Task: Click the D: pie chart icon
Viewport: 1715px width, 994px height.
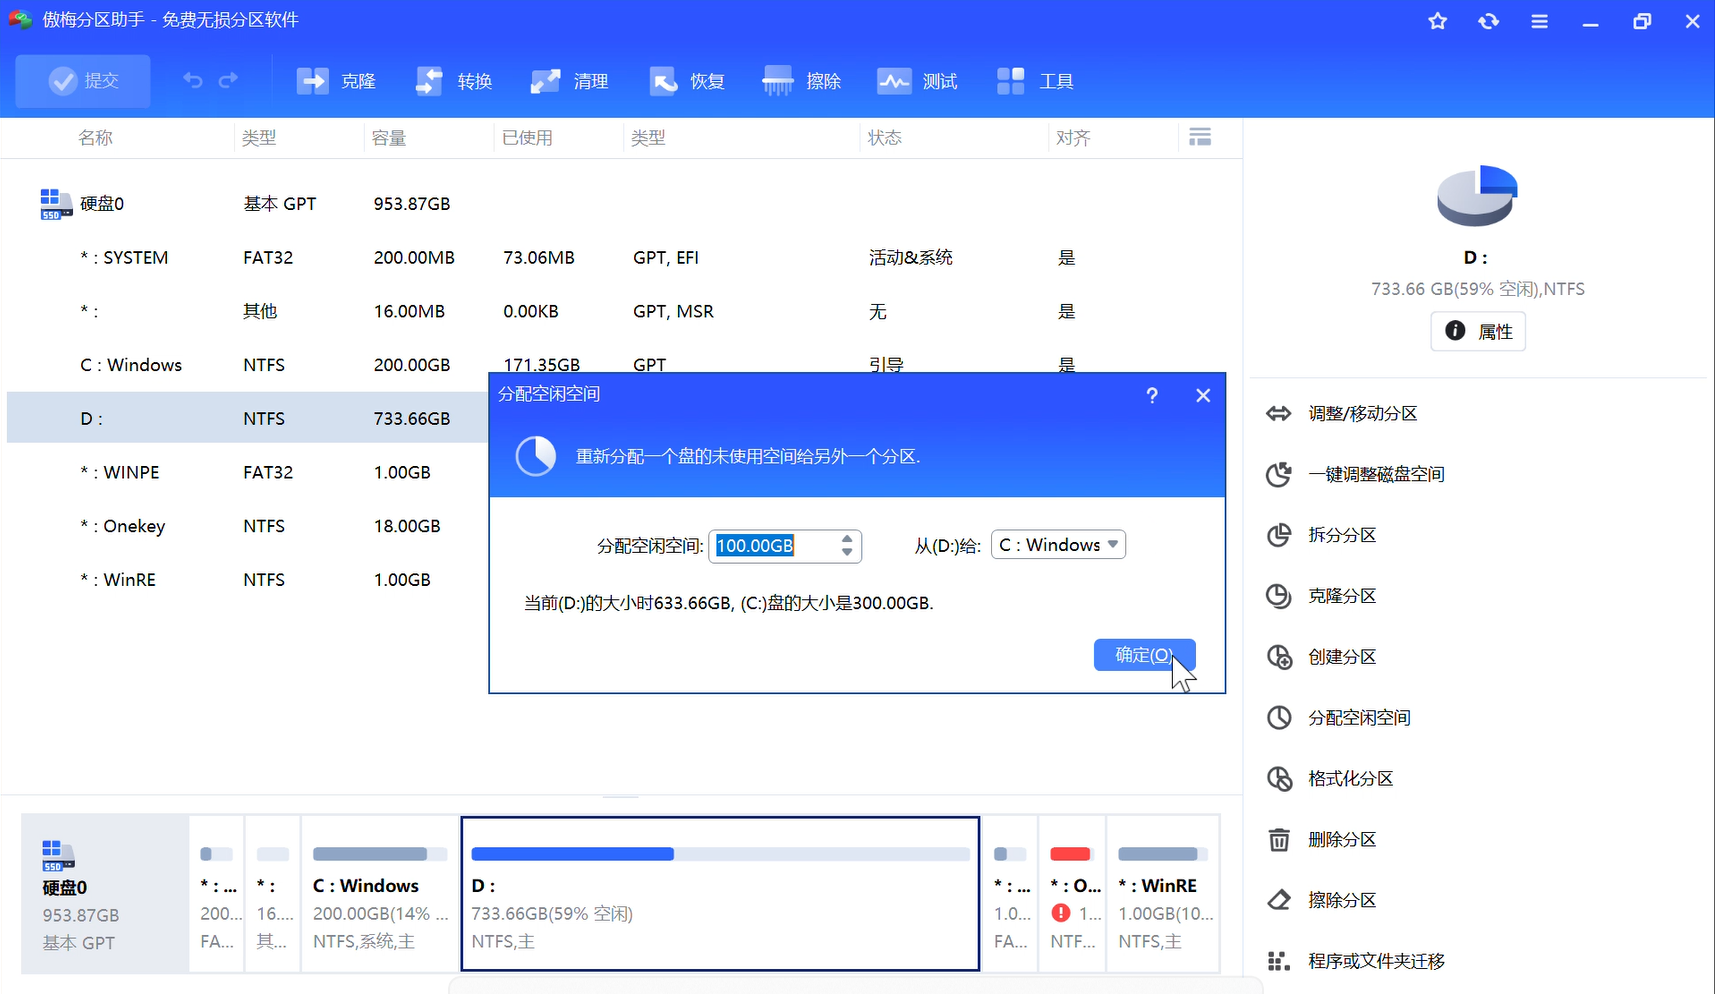Action: click(x=1477, y=196)
